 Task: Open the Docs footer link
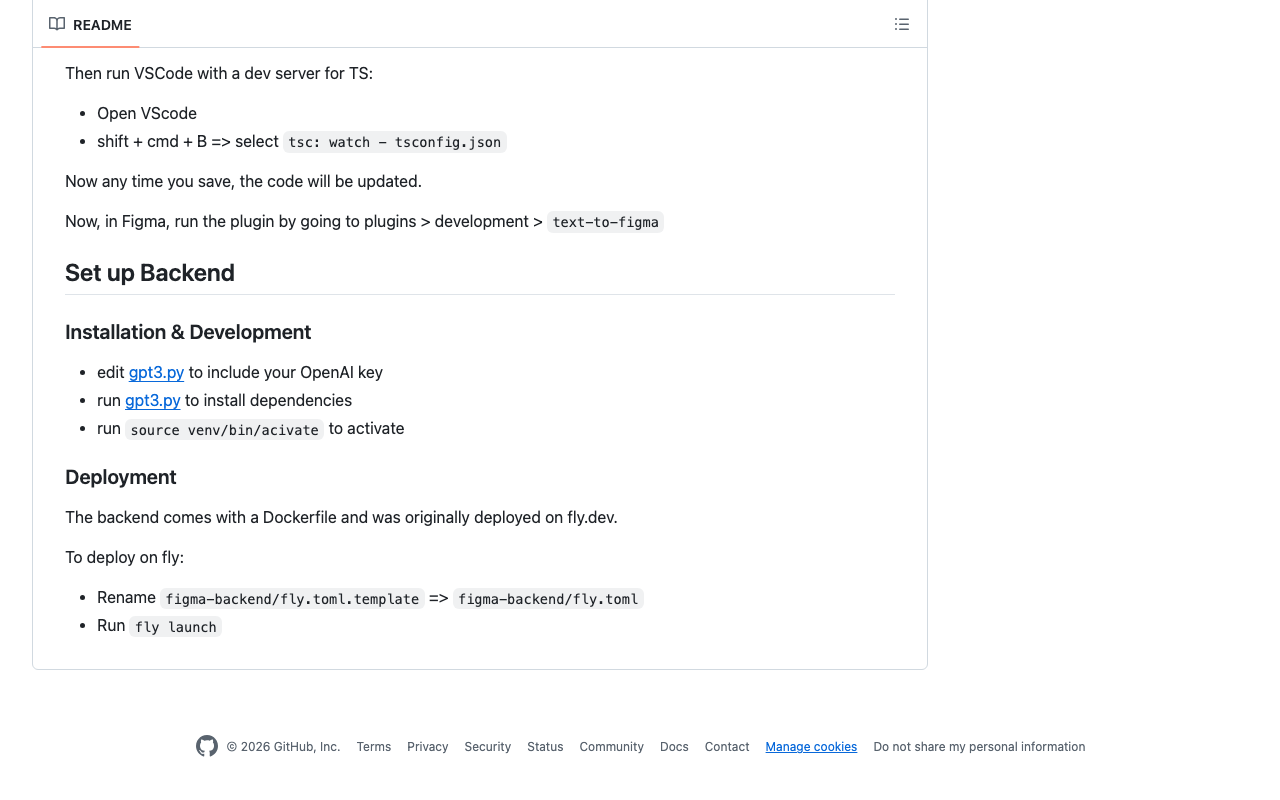pos(674,747)
